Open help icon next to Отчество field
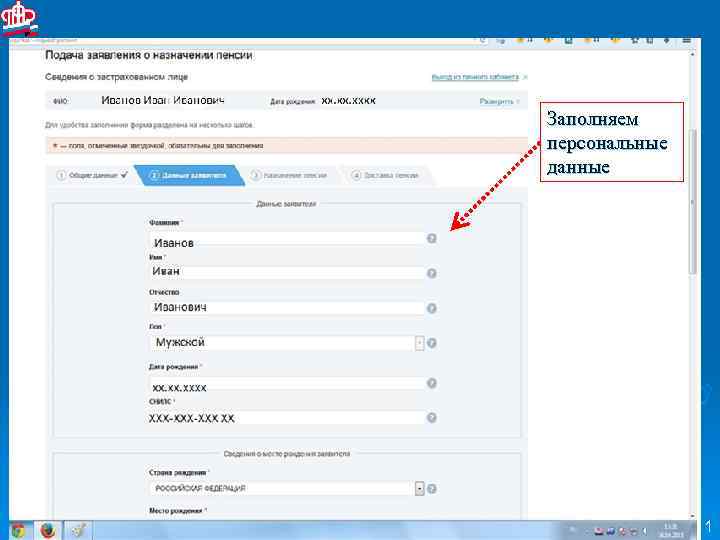 tap(432, 308)
